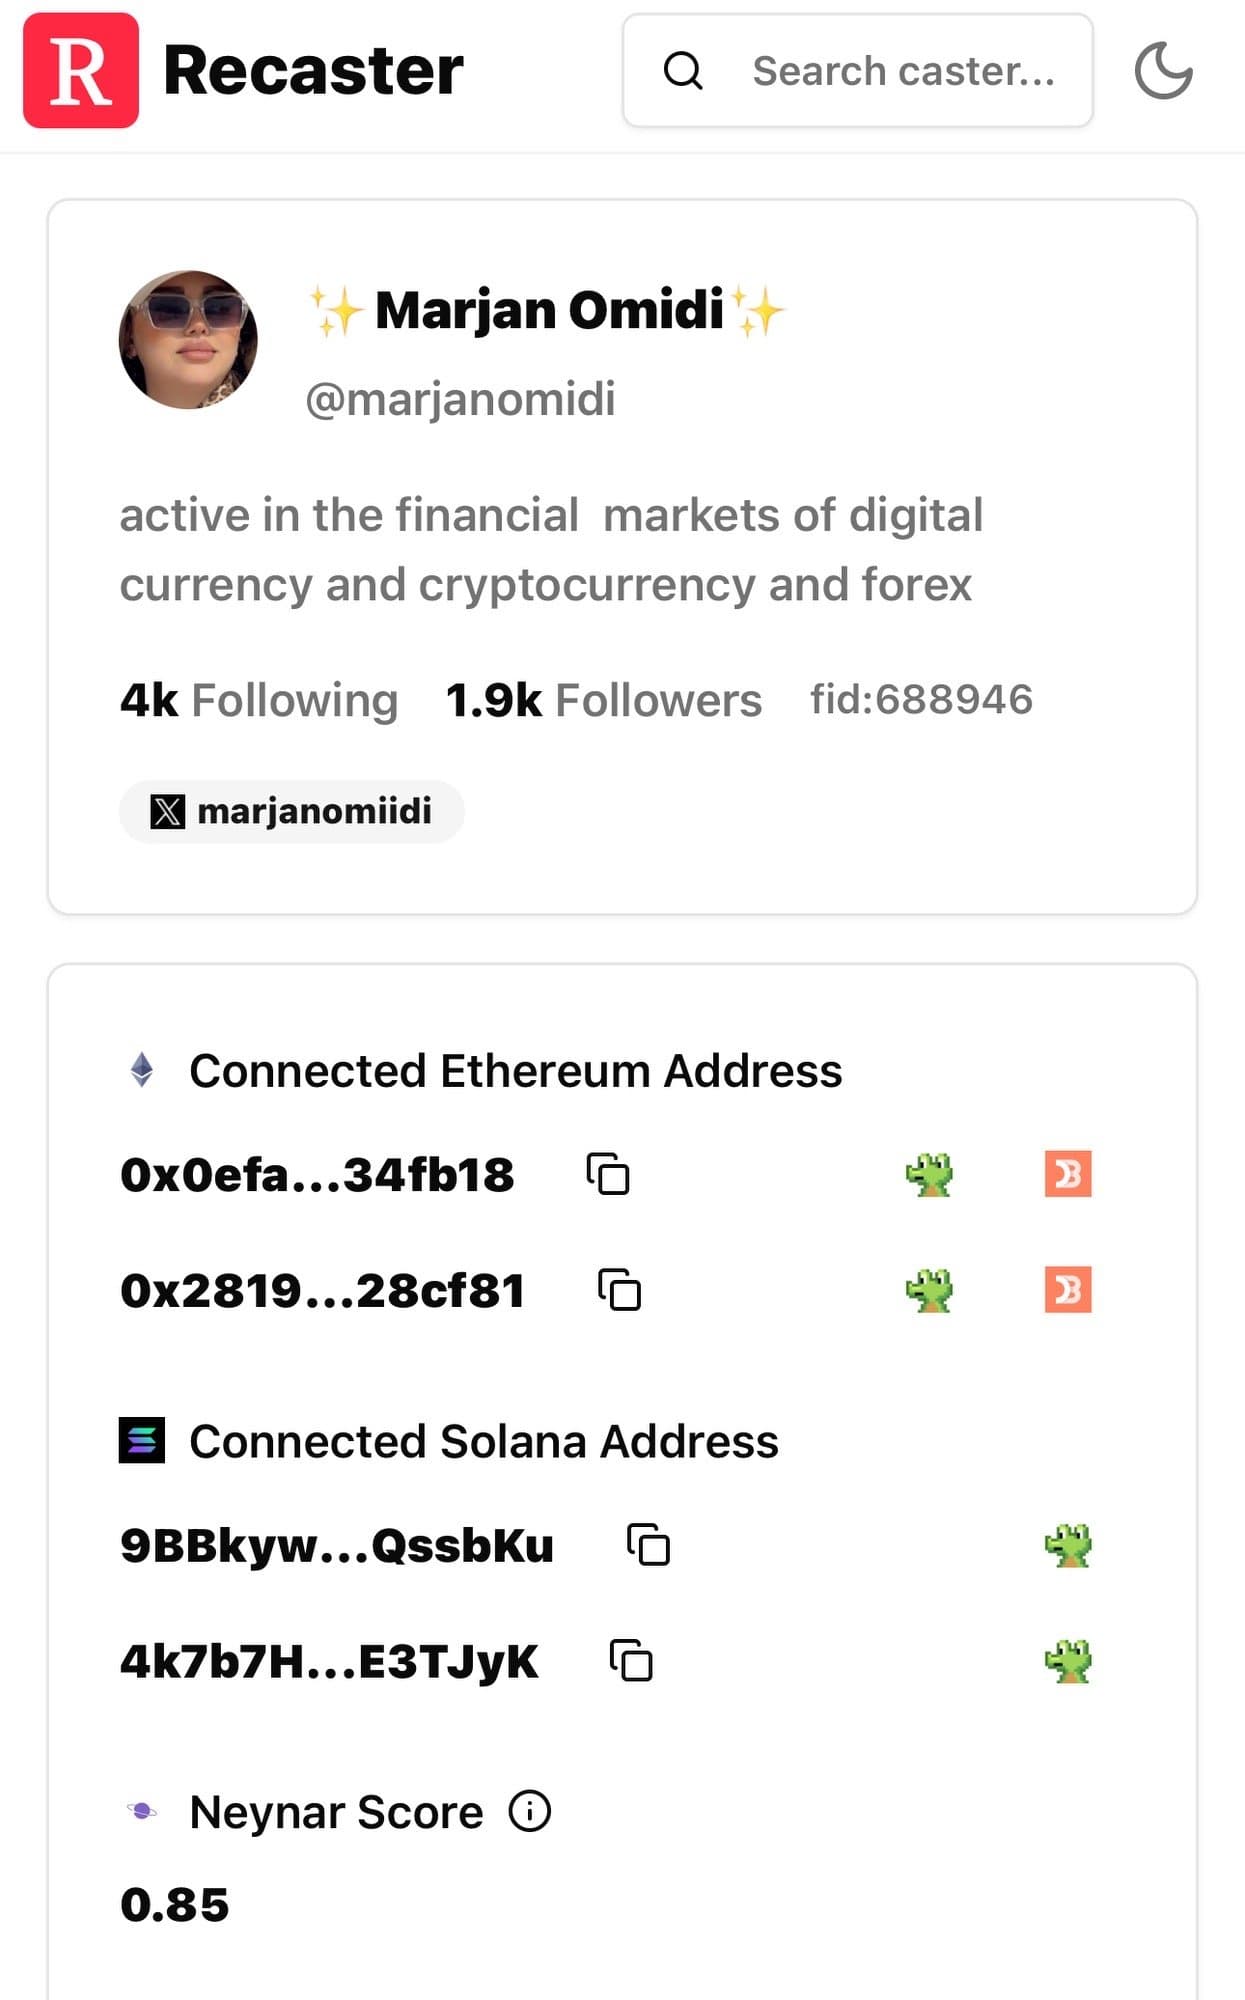The height and width of the screenshot is (2000, 1245).
Task: Show Neynar Score info tooltip
Action: click(x=530, y=1811)
